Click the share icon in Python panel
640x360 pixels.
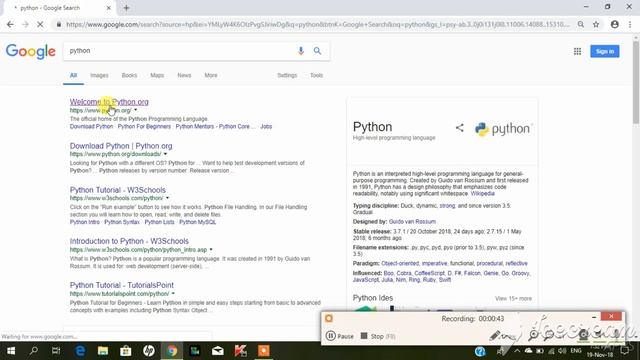point(460,128)
